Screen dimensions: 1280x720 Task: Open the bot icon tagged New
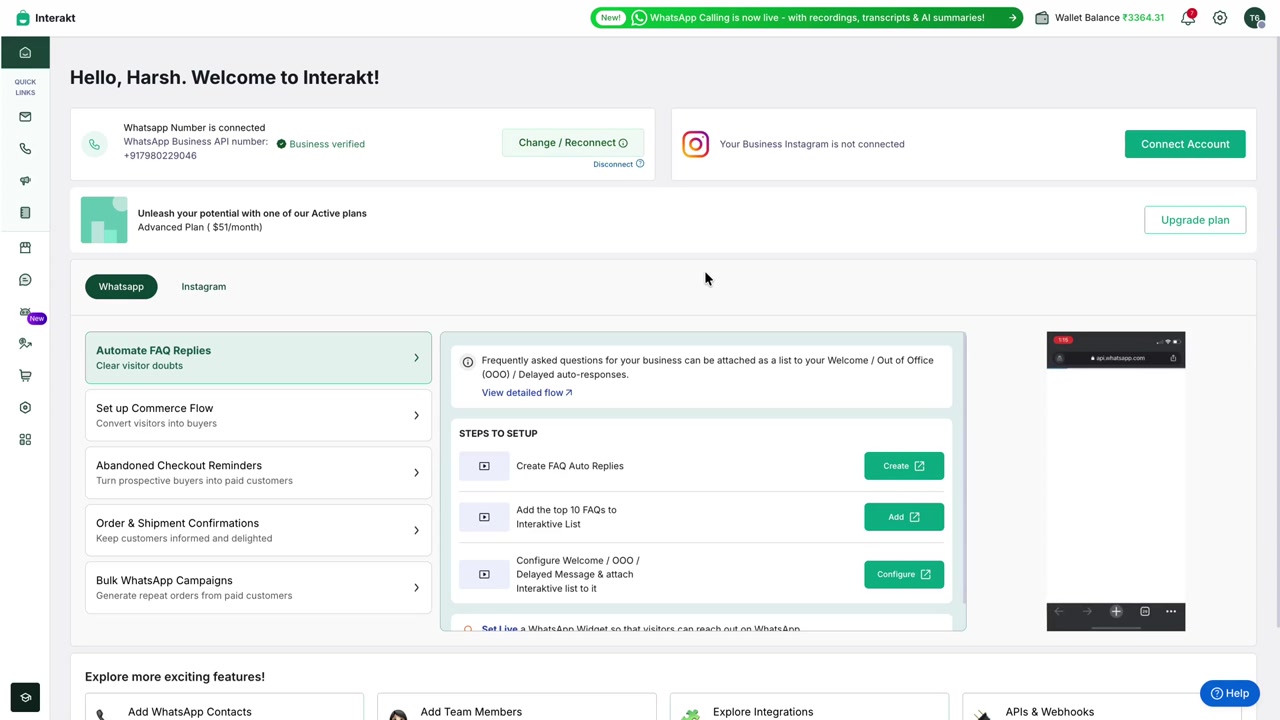click(x=25, y=312)
